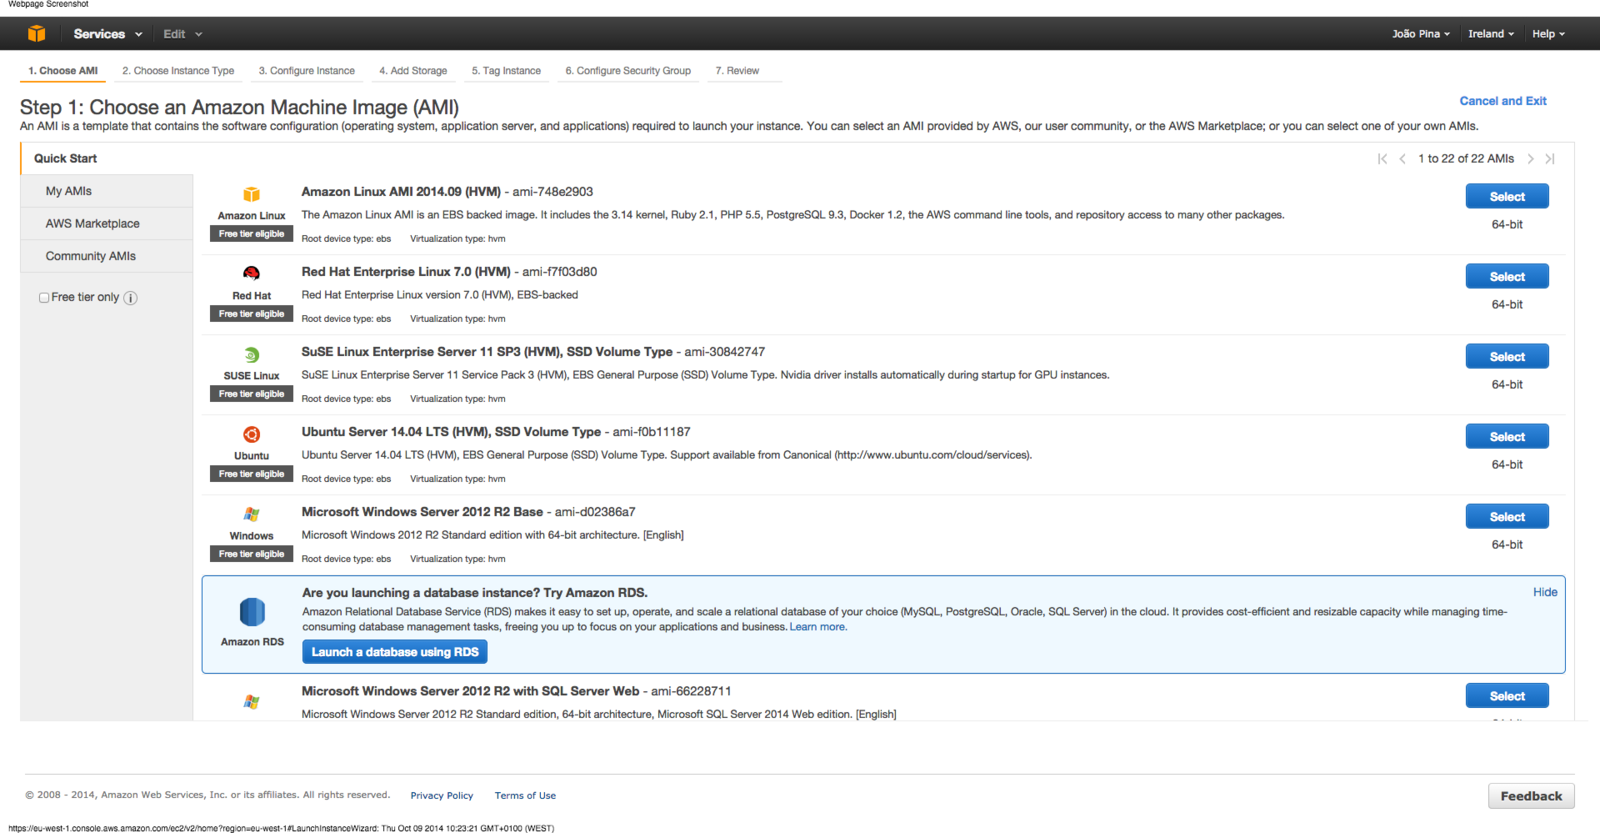This screenshot has width=1600, height=833.
Task: Click the SUSE Linux logo icon
Action: coord(252,355)
